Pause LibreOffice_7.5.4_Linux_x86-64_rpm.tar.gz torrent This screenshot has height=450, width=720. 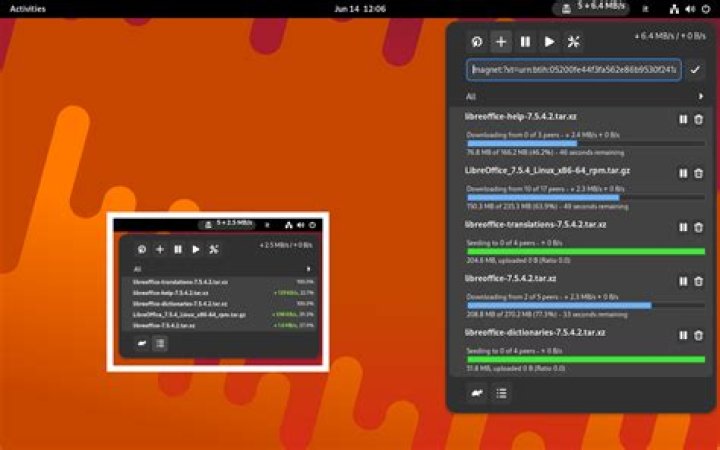tap(683, 173)
